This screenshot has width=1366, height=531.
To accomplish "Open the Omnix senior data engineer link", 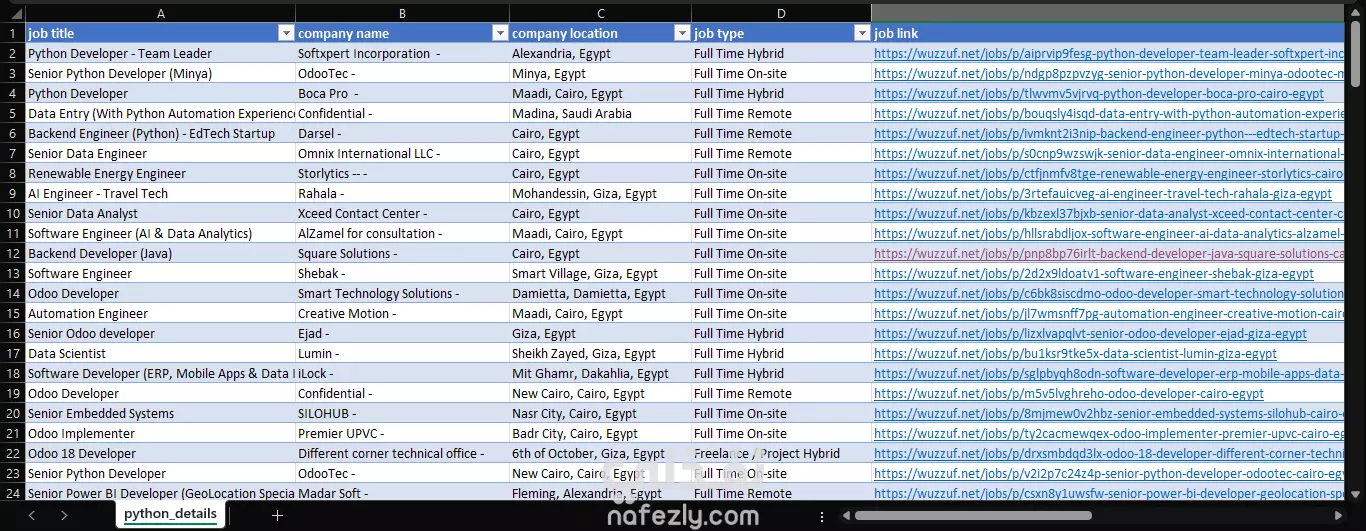I will click(1109, 153).
